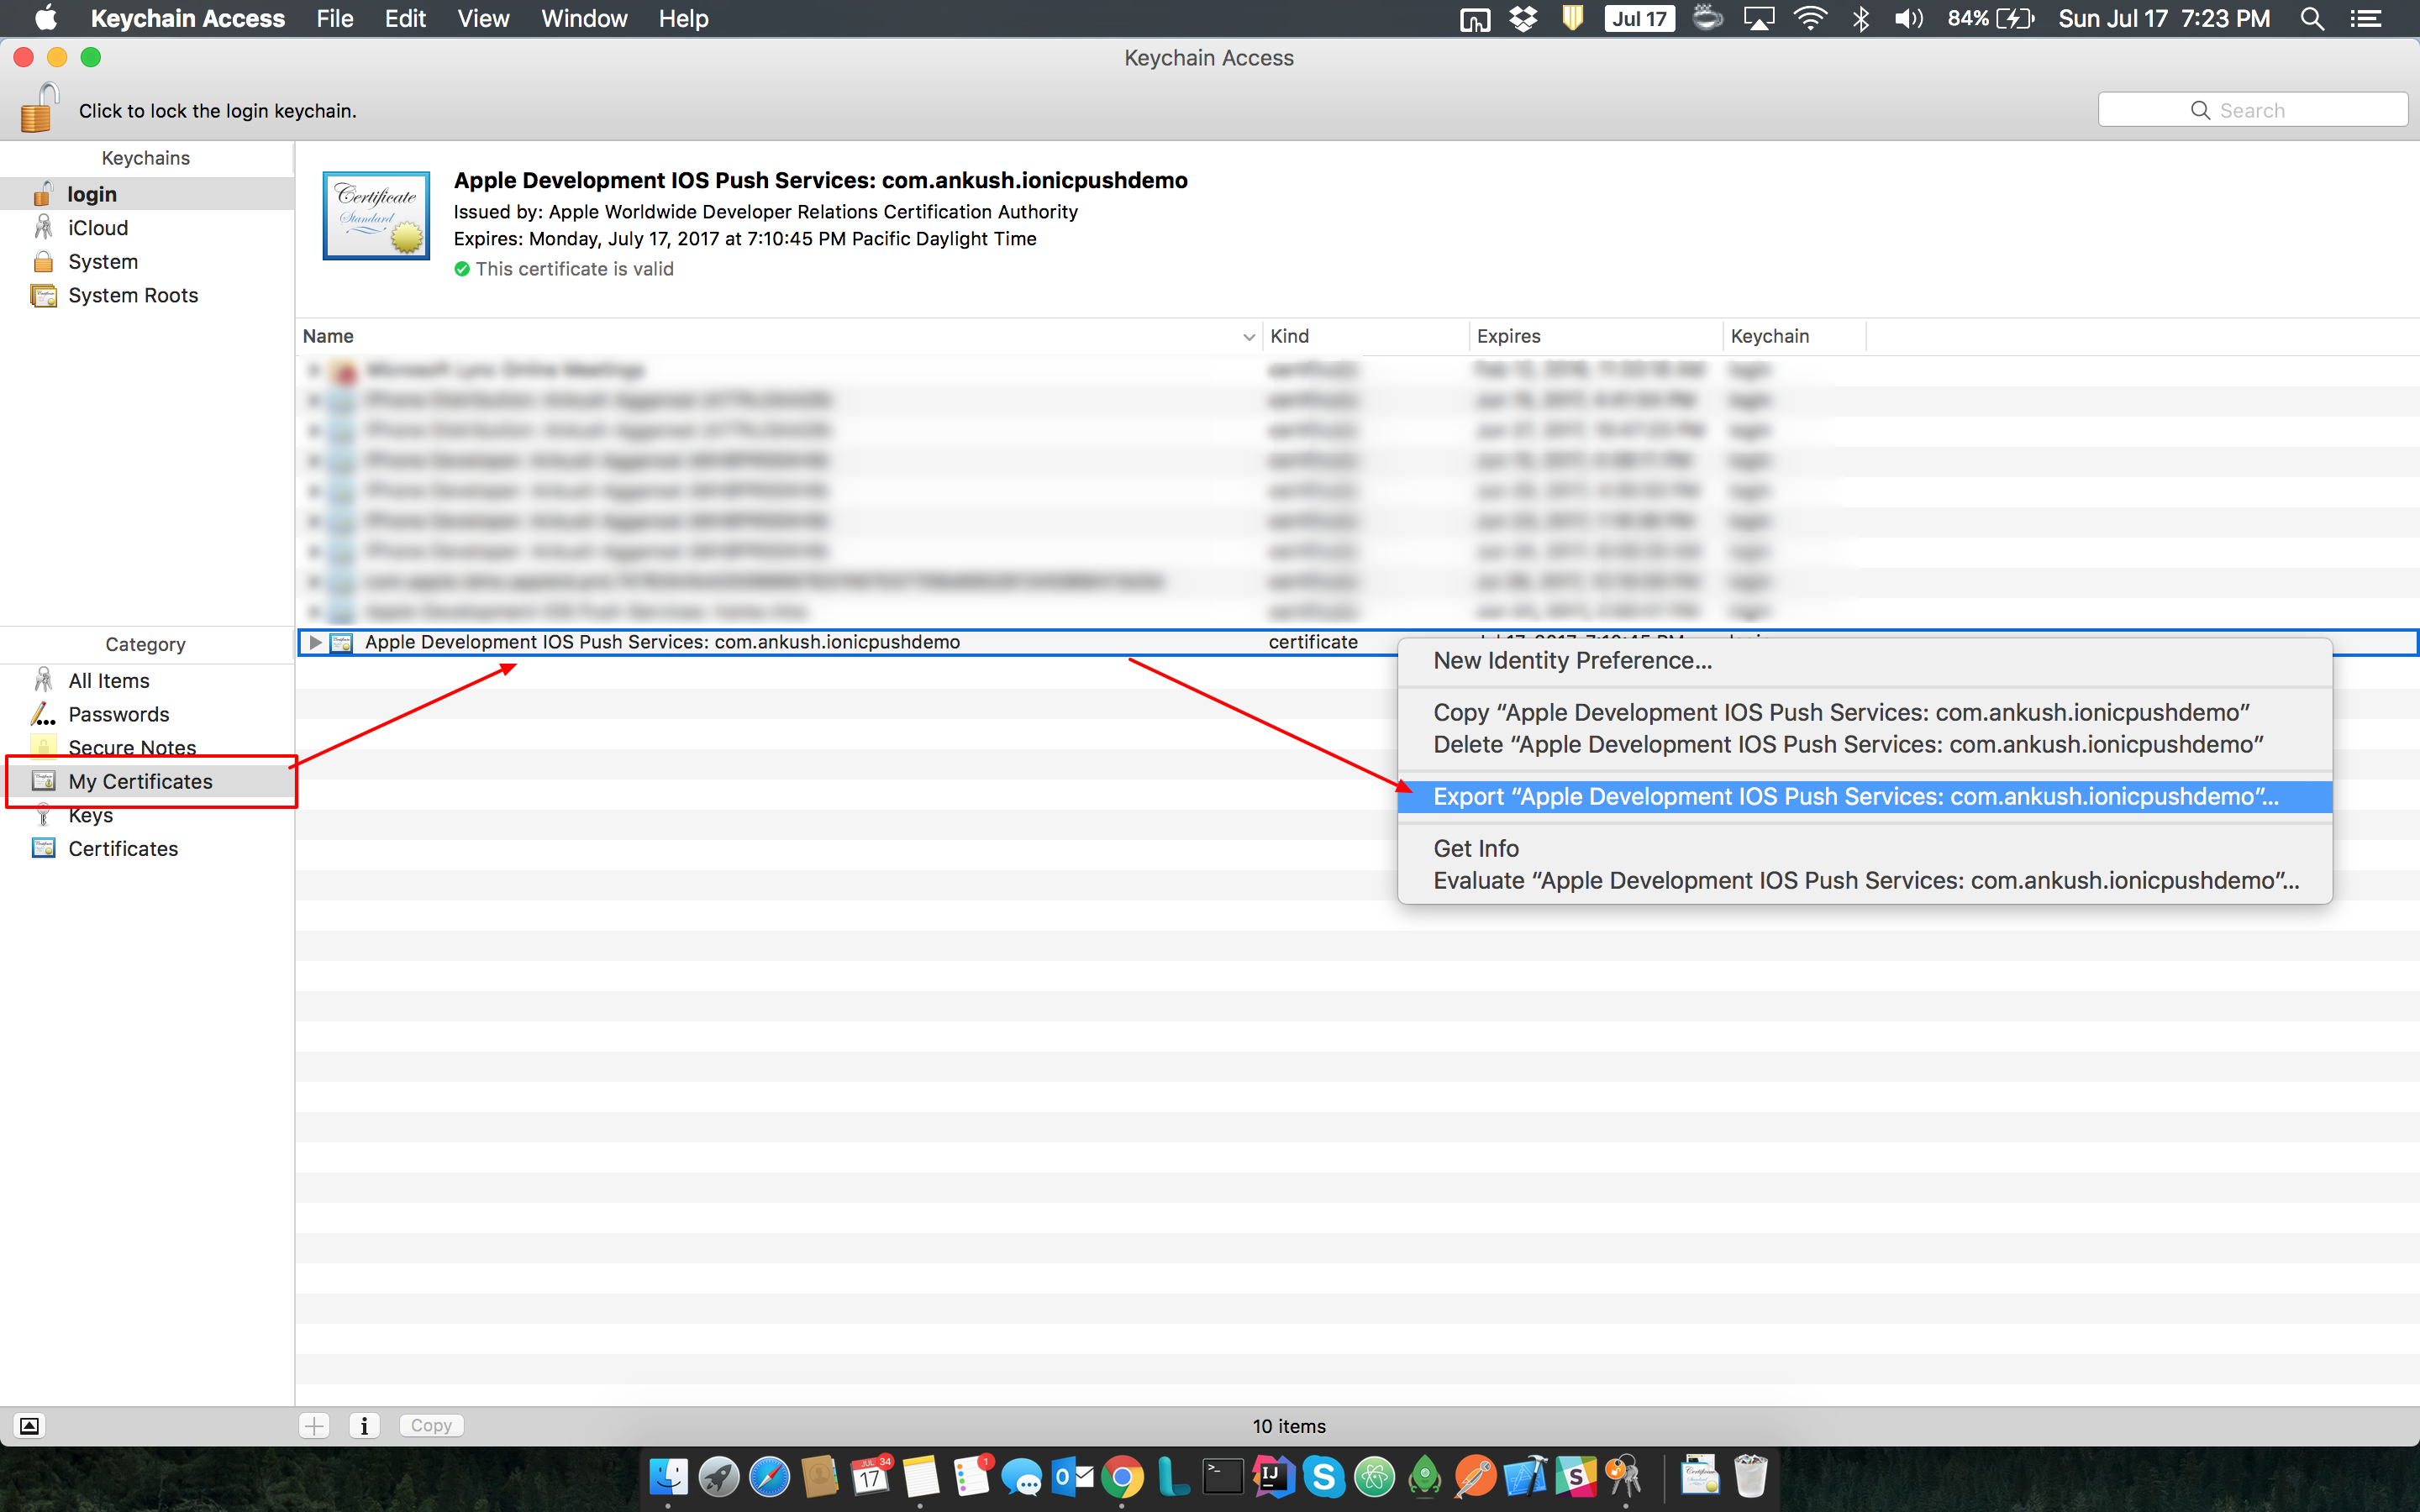Image resolution: width=2420 pixels, height=1512 pixels.
Task: Choose Copy Apple Development IOS Push Services entry
Action: click(x=1865, y=713)
